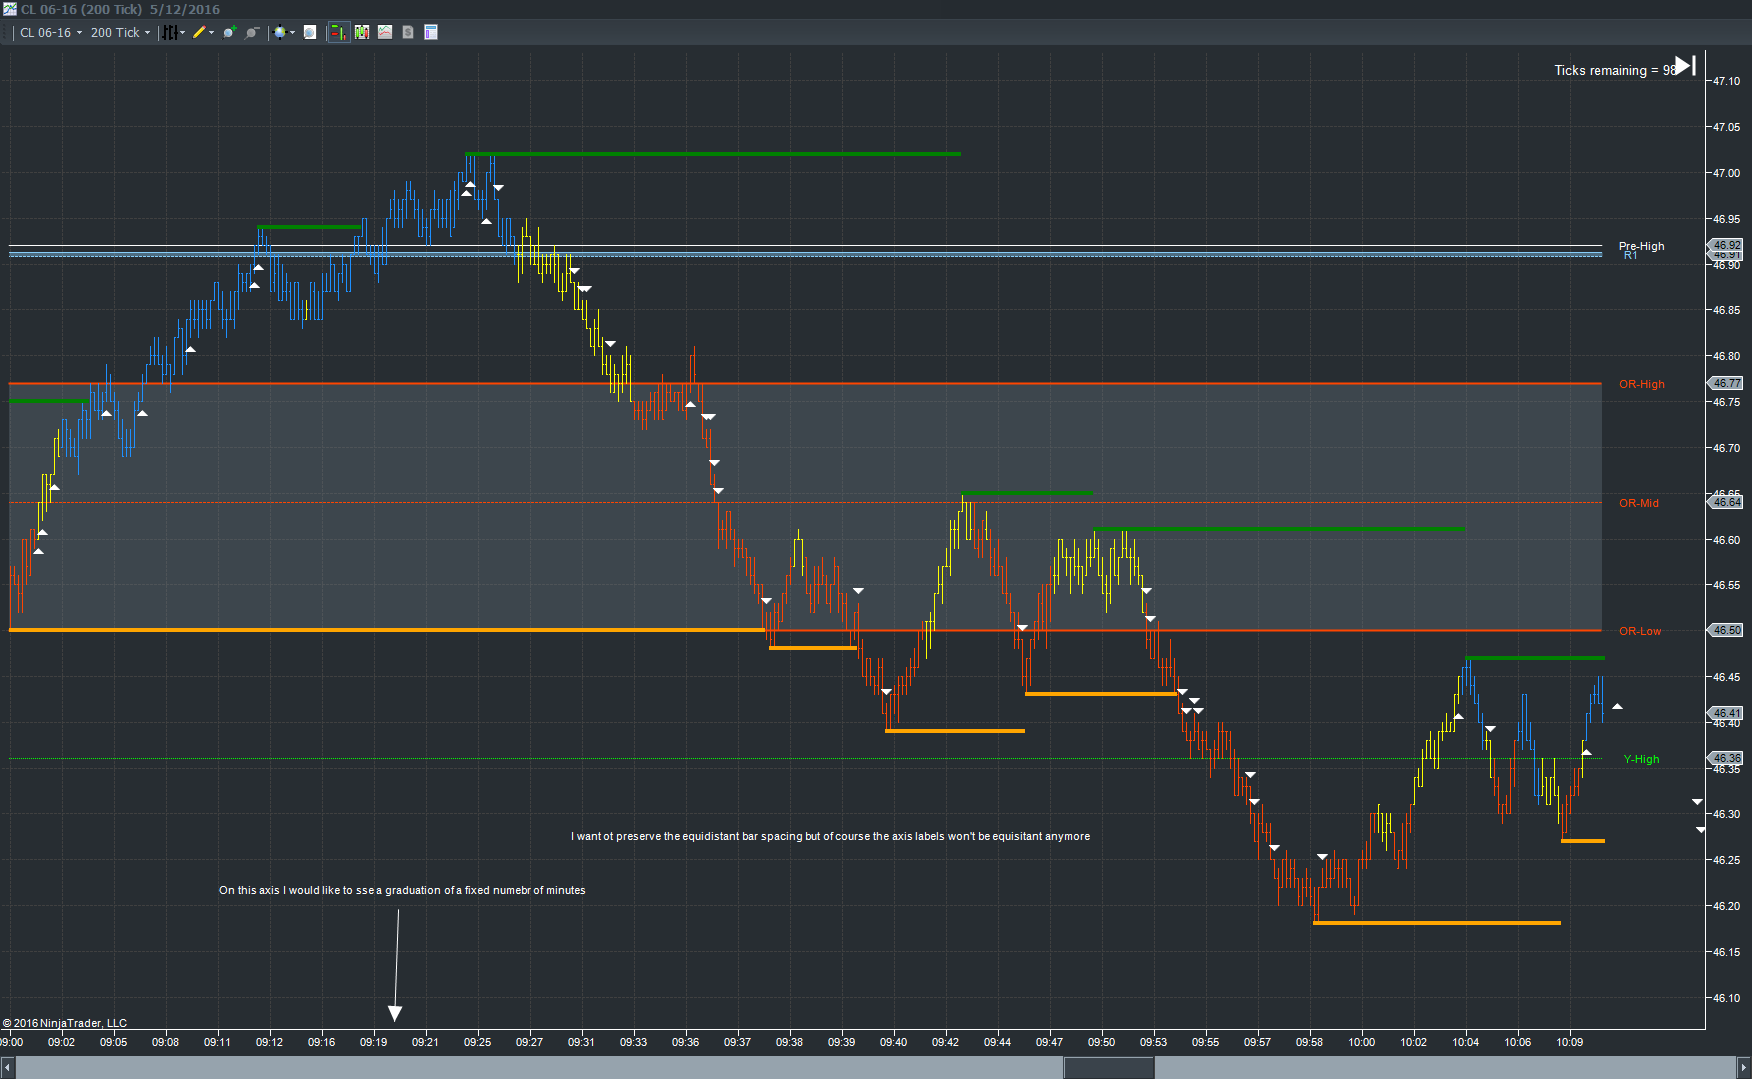Screen dimensions: 1752x1079
Task: Click the 46.20 price axis label
Action: click(1726, 906)
